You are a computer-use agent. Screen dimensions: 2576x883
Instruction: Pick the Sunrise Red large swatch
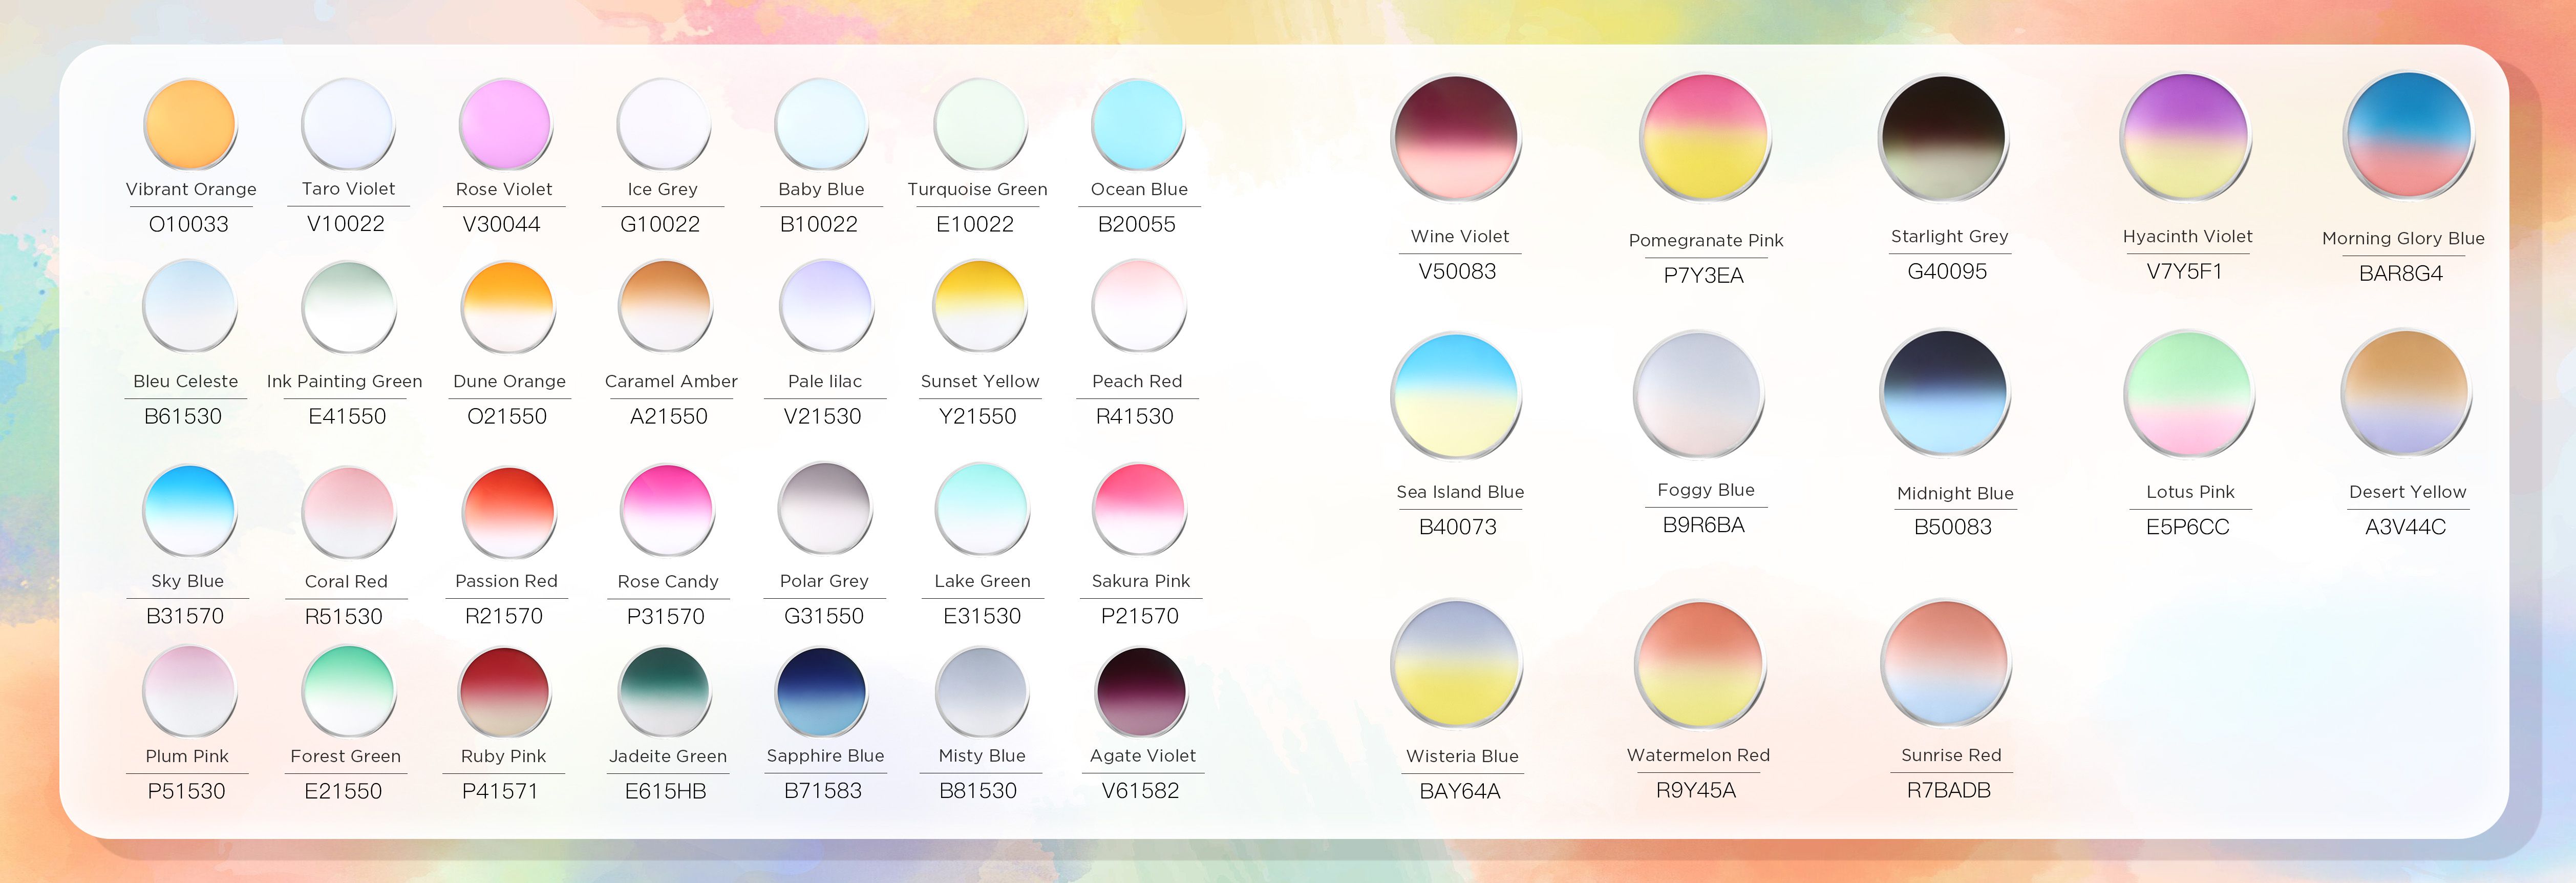click(x=1946, y=663)
